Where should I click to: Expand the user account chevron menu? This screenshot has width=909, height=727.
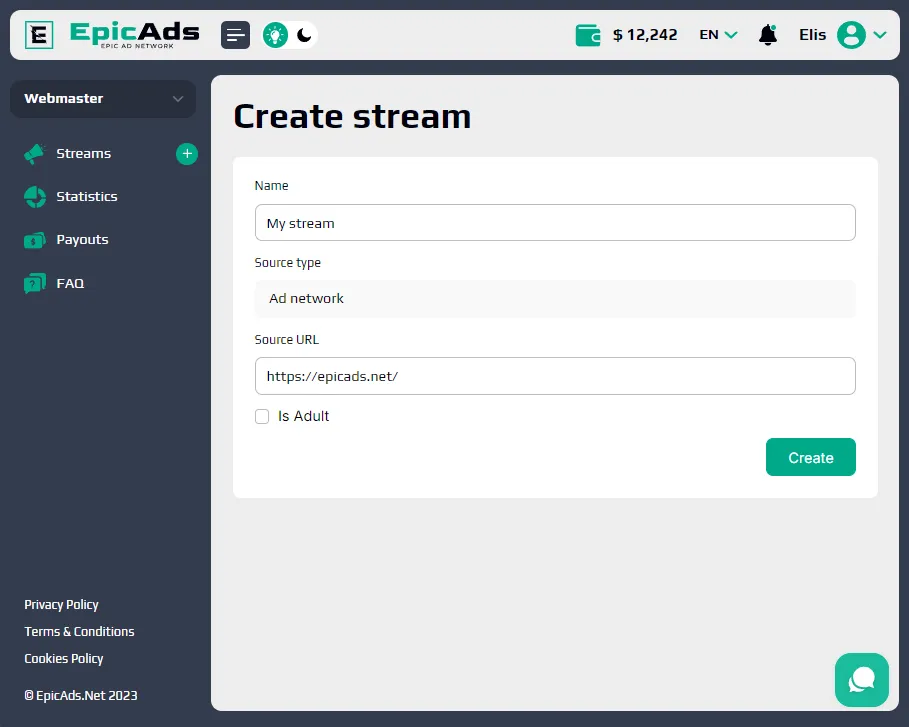[x=880, y=35]
